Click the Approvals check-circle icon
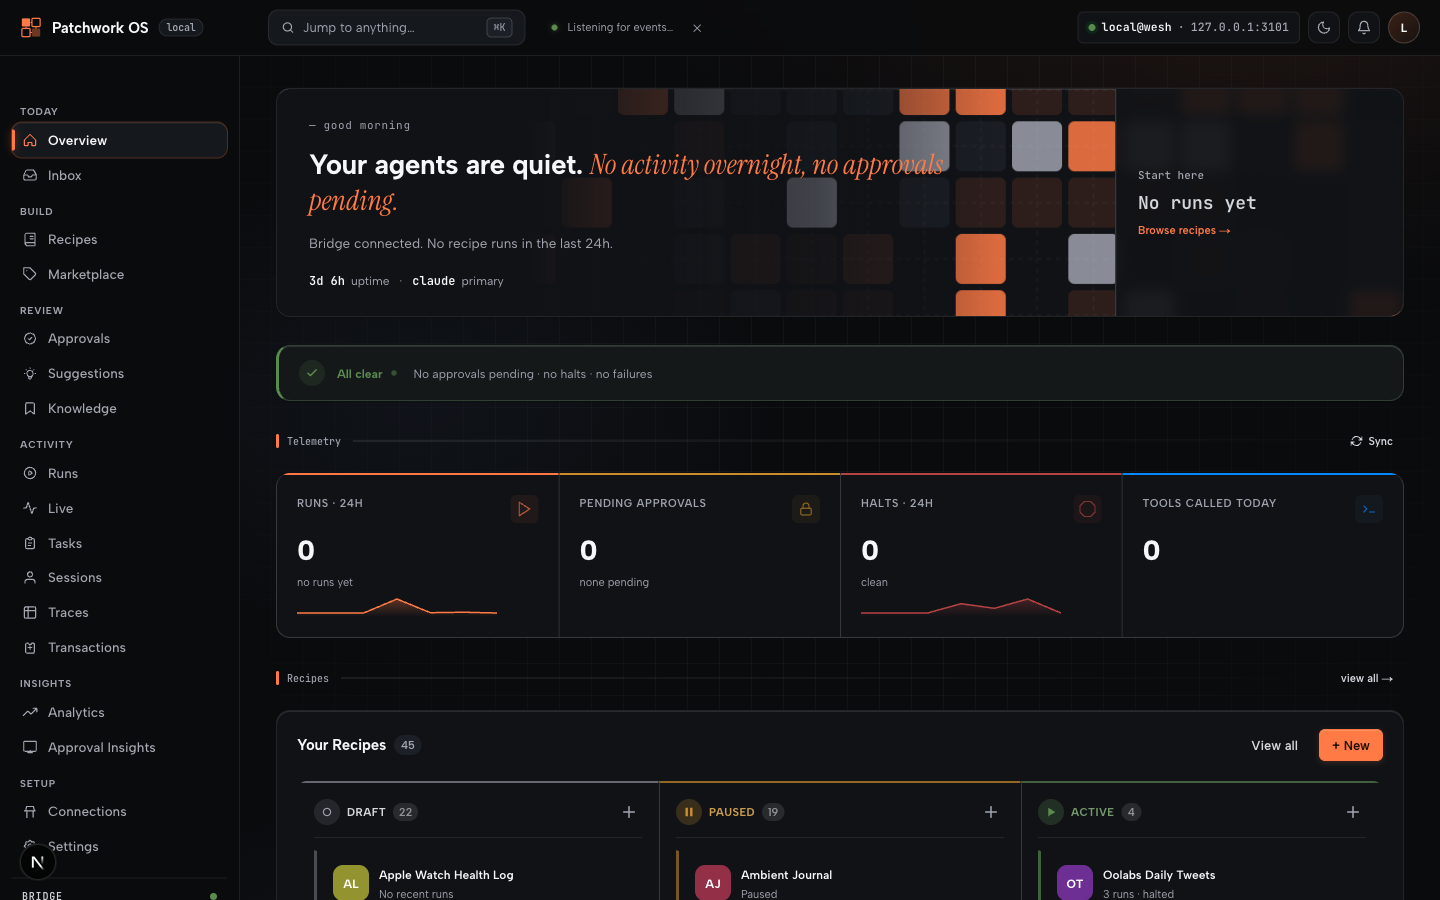 pos(30,339)
